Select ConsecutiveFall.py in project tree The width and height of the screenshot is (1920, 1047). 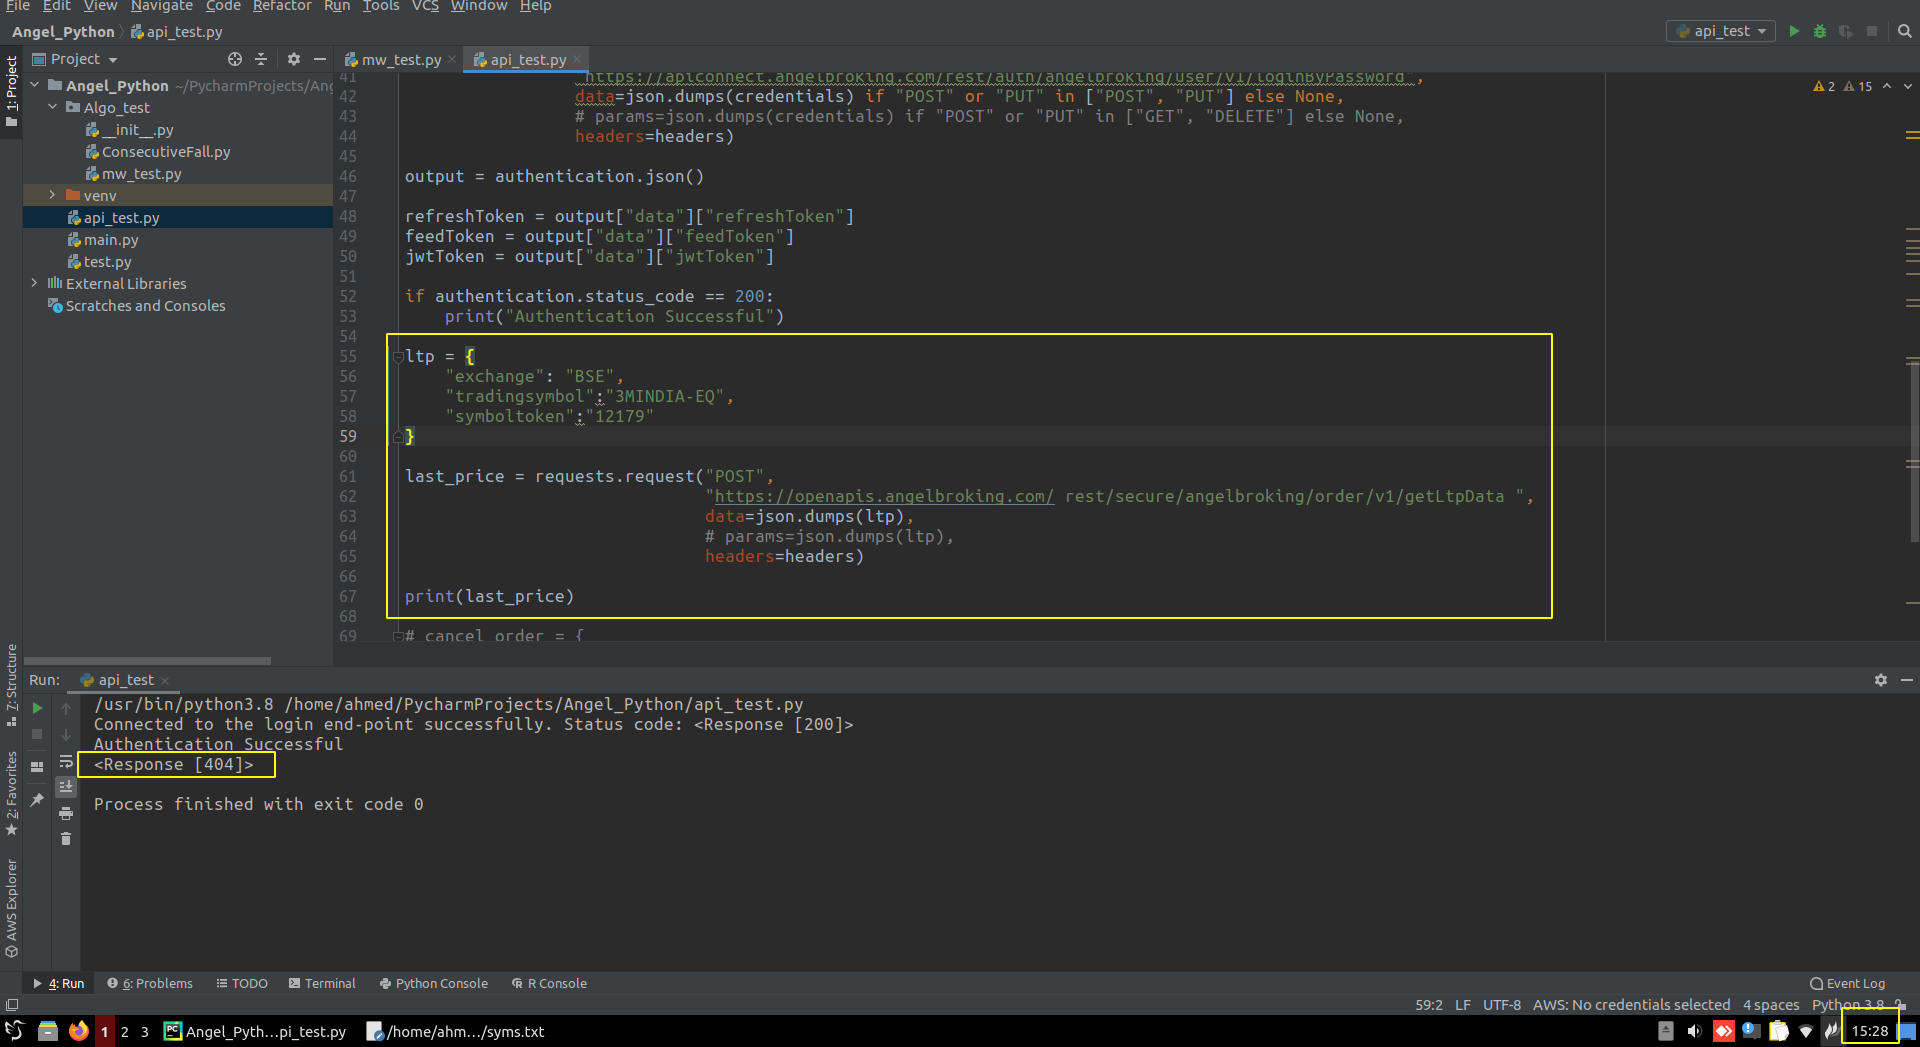coord(166,152)
